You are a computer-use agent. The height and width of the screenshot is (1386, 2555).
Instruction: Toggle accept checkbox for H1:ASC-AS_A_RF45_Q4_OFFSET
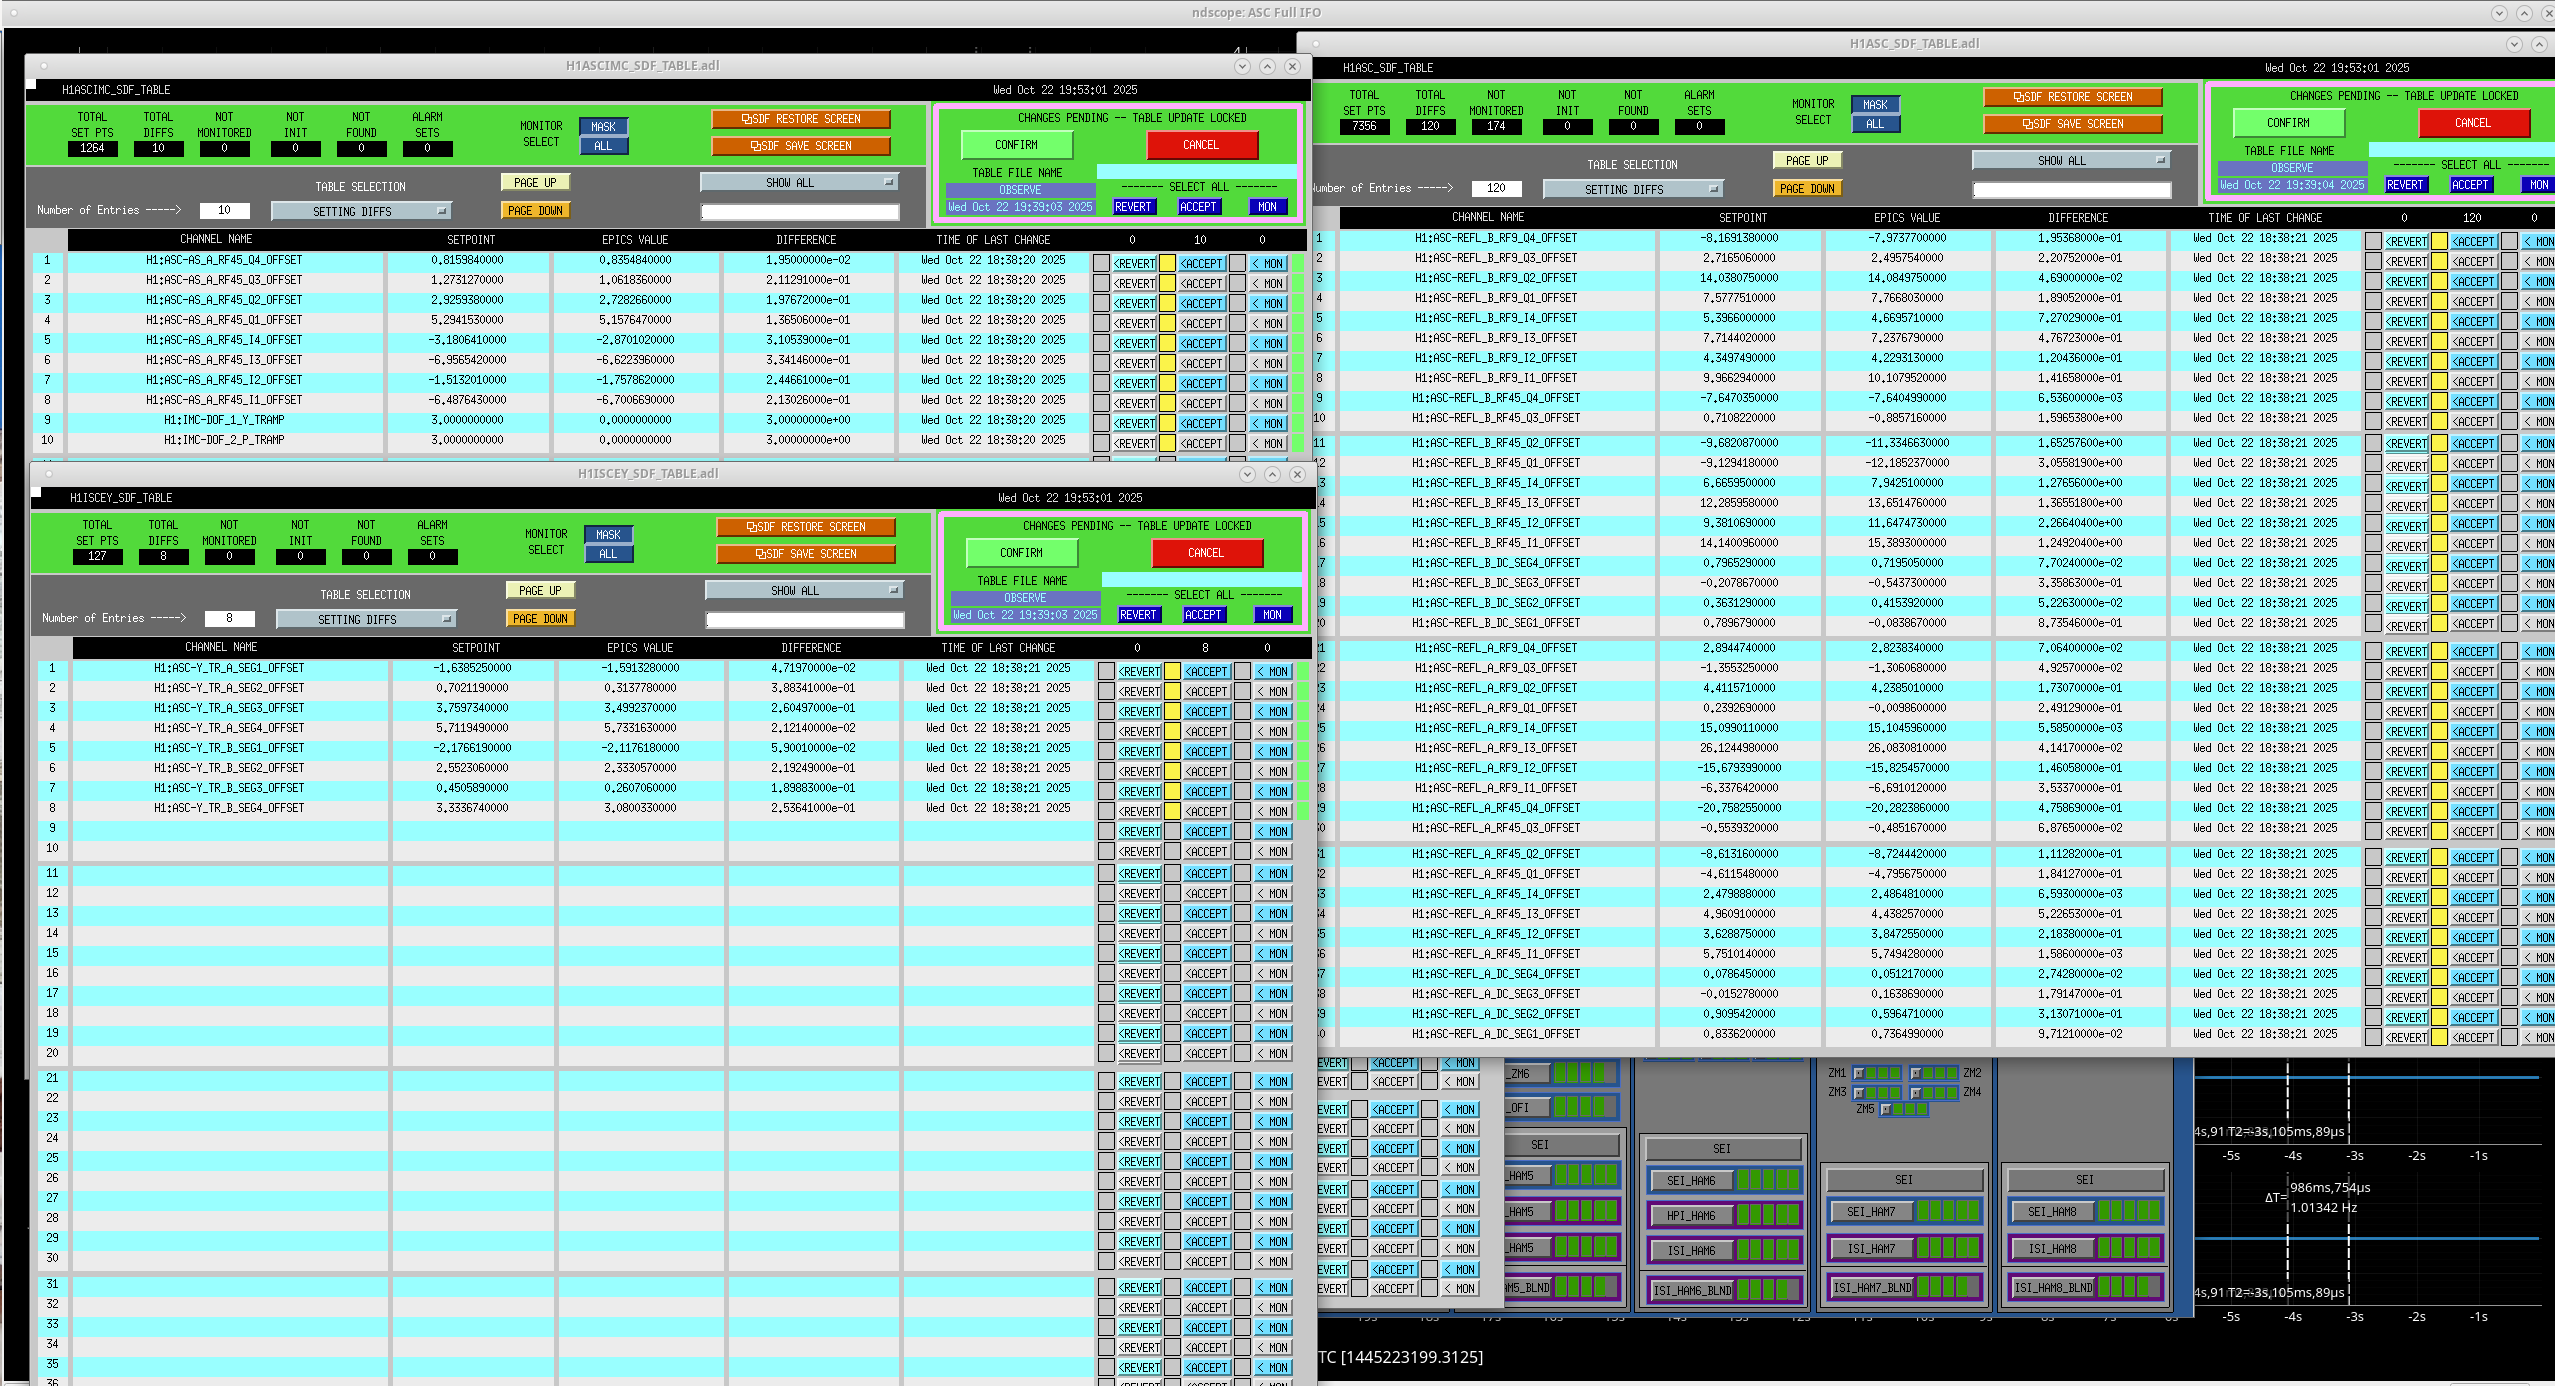coord(1167,264)
